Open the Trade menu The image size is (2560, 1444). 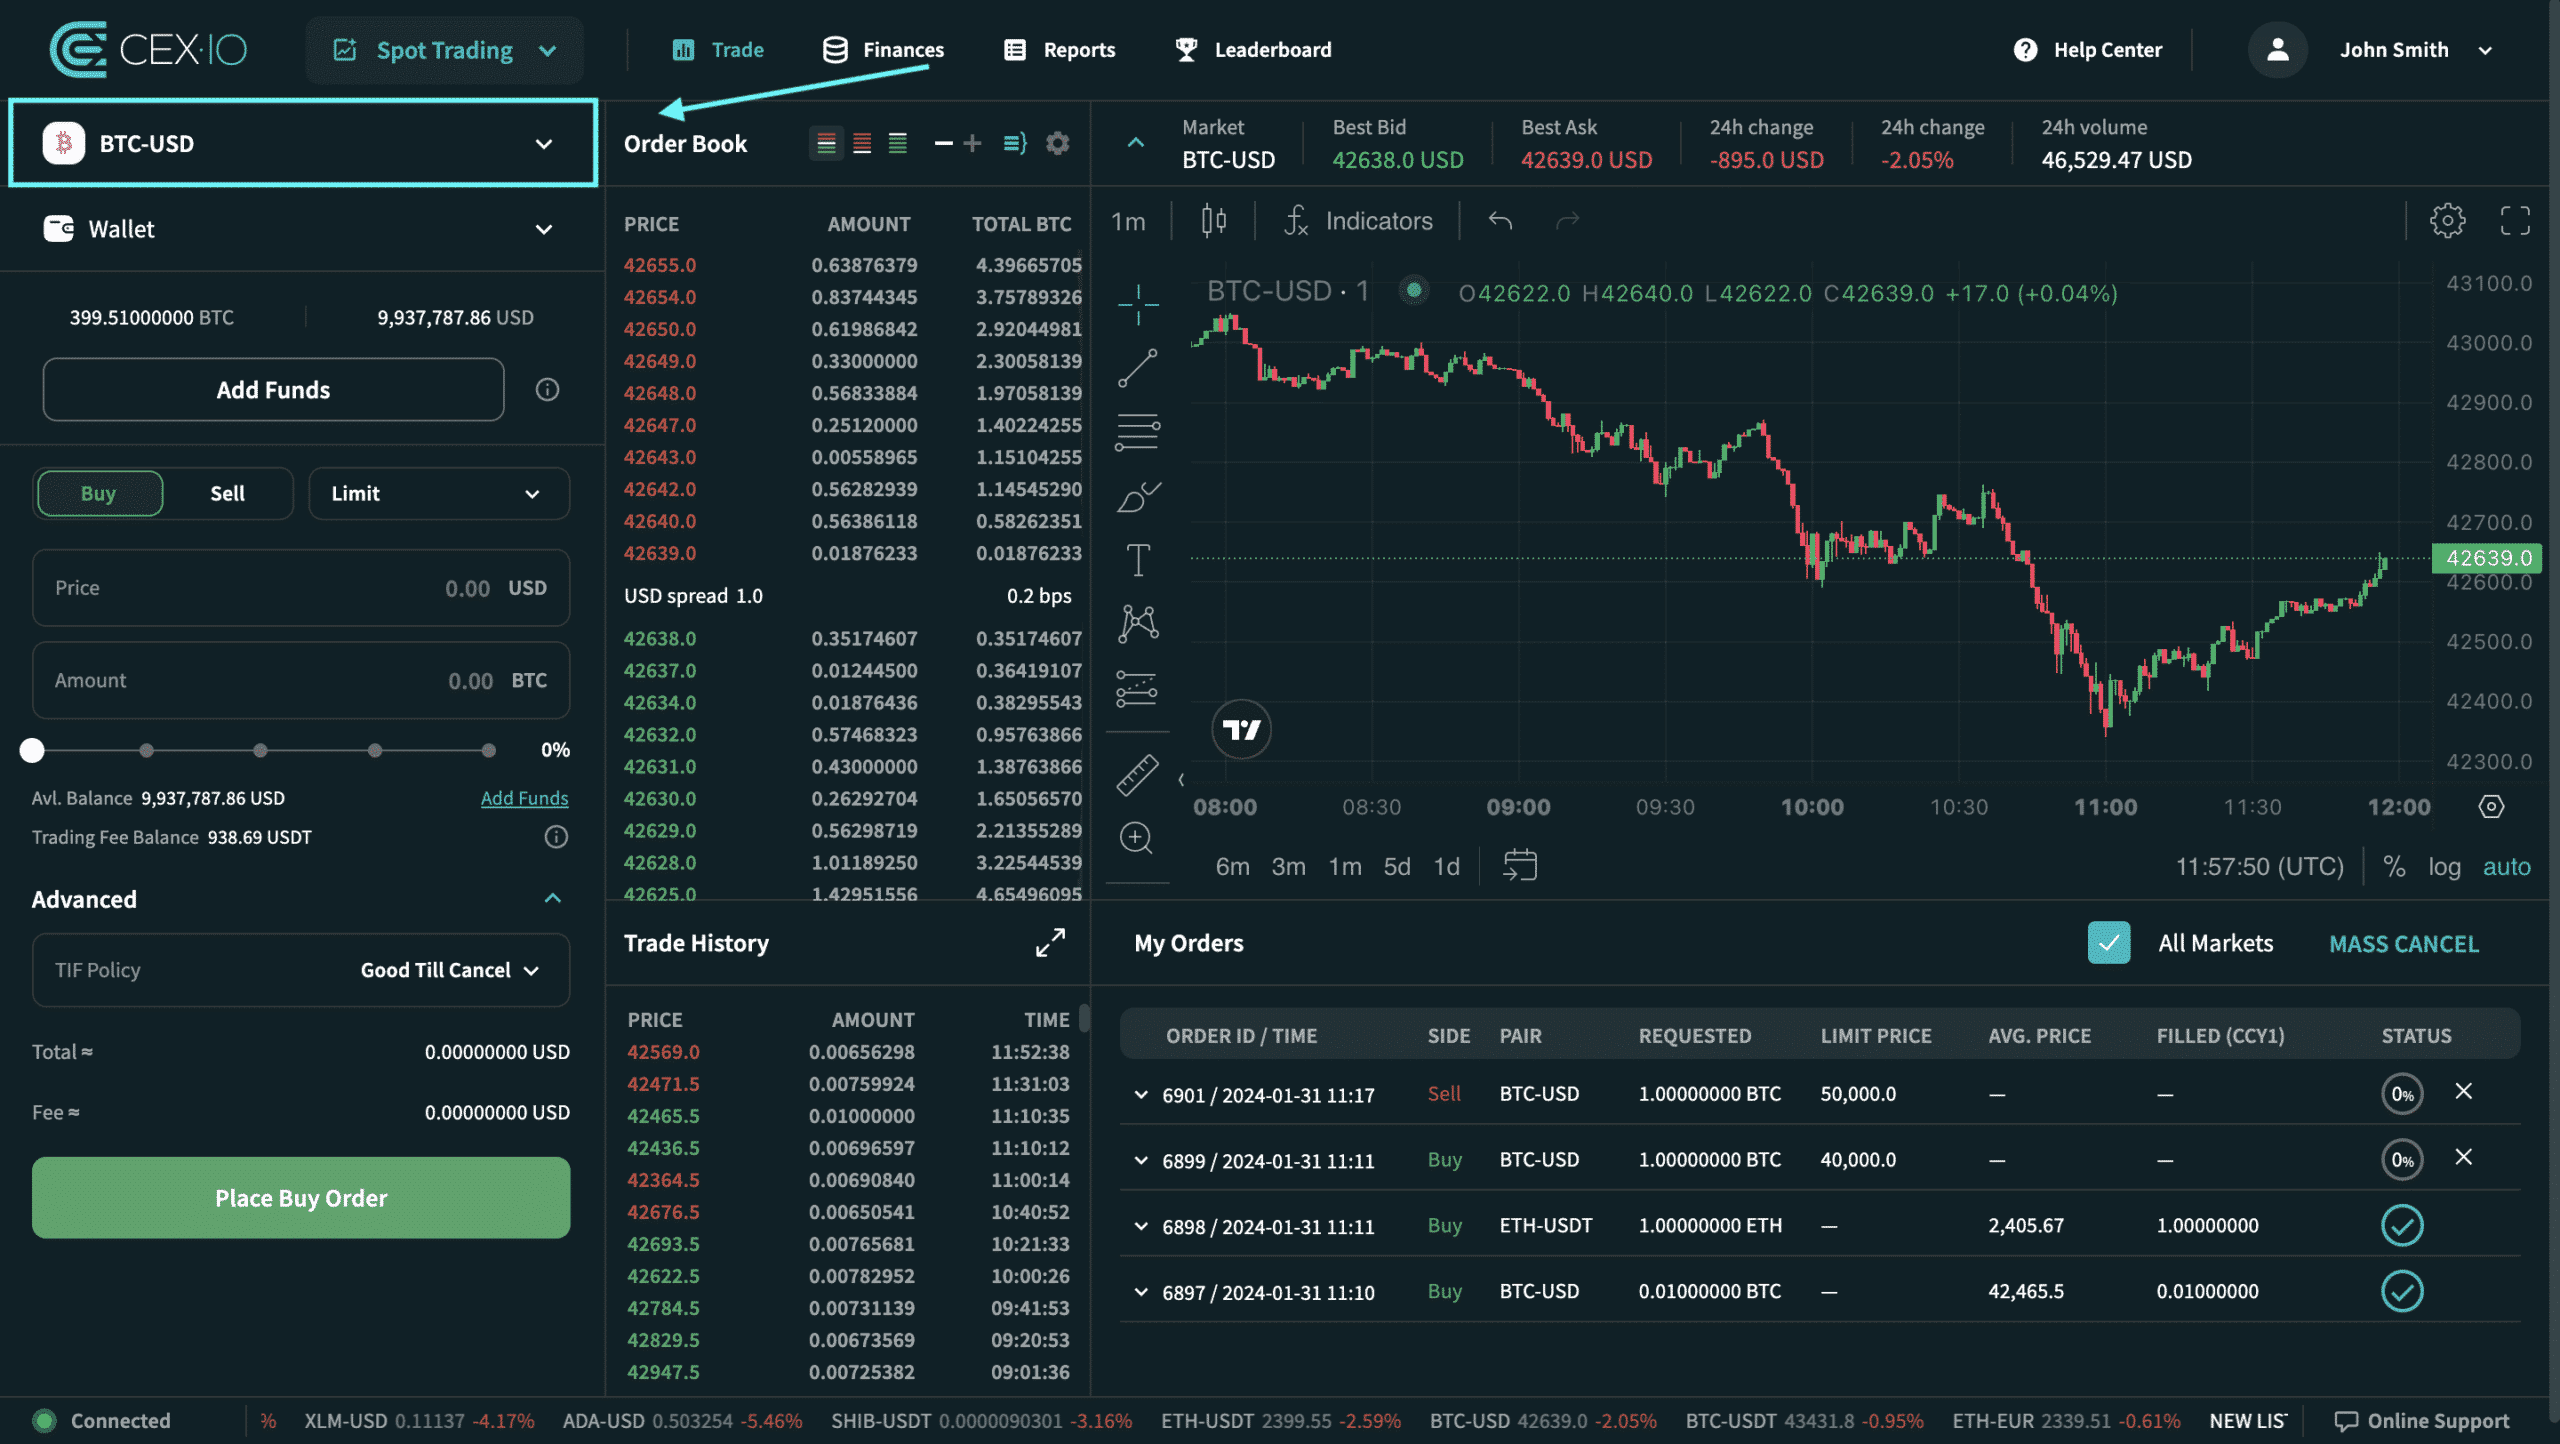point(718,50)
